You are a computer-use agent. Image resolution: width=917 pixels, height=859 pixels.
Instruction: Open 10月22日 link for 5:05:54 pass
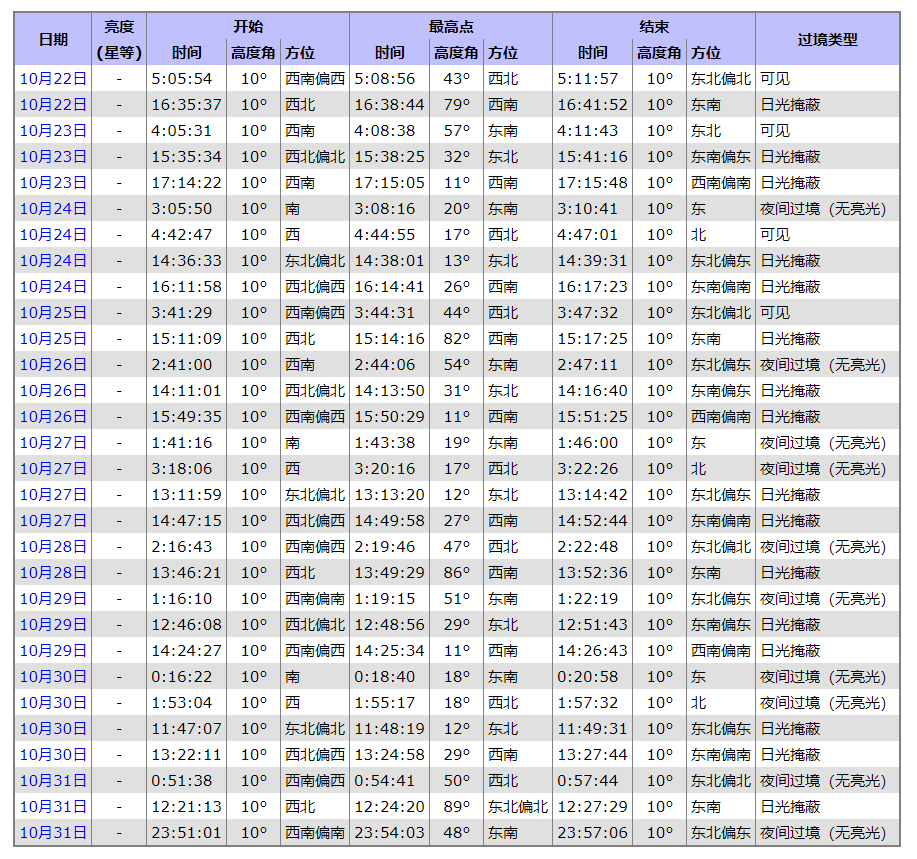point(53,78)
